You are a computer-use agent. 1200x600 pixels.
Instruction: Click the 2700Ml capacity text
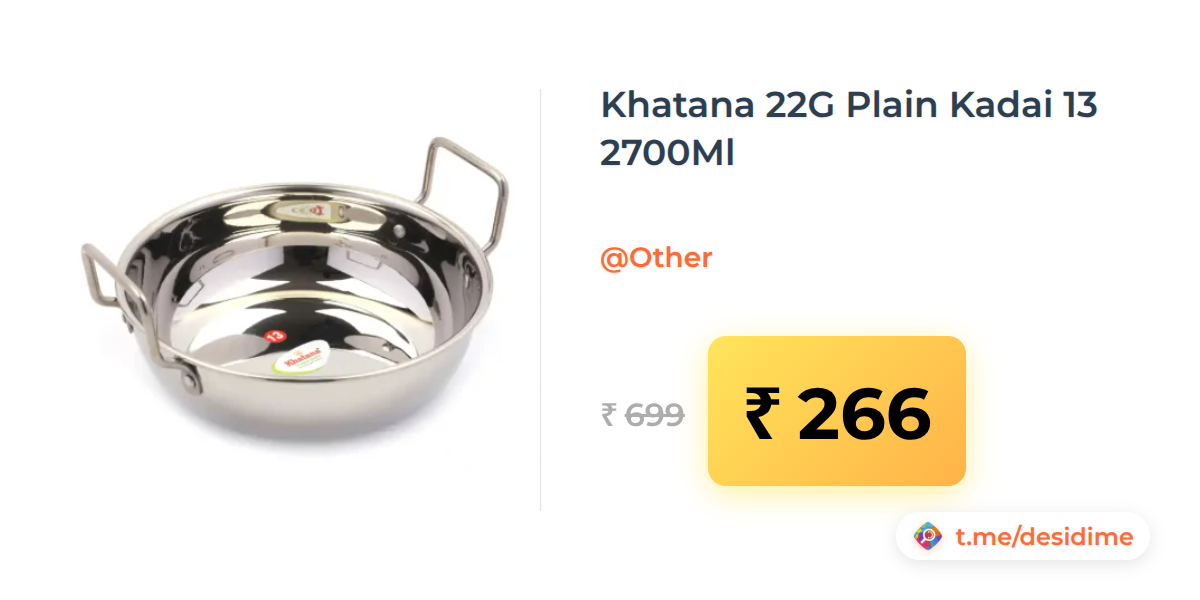pos(667,153)
